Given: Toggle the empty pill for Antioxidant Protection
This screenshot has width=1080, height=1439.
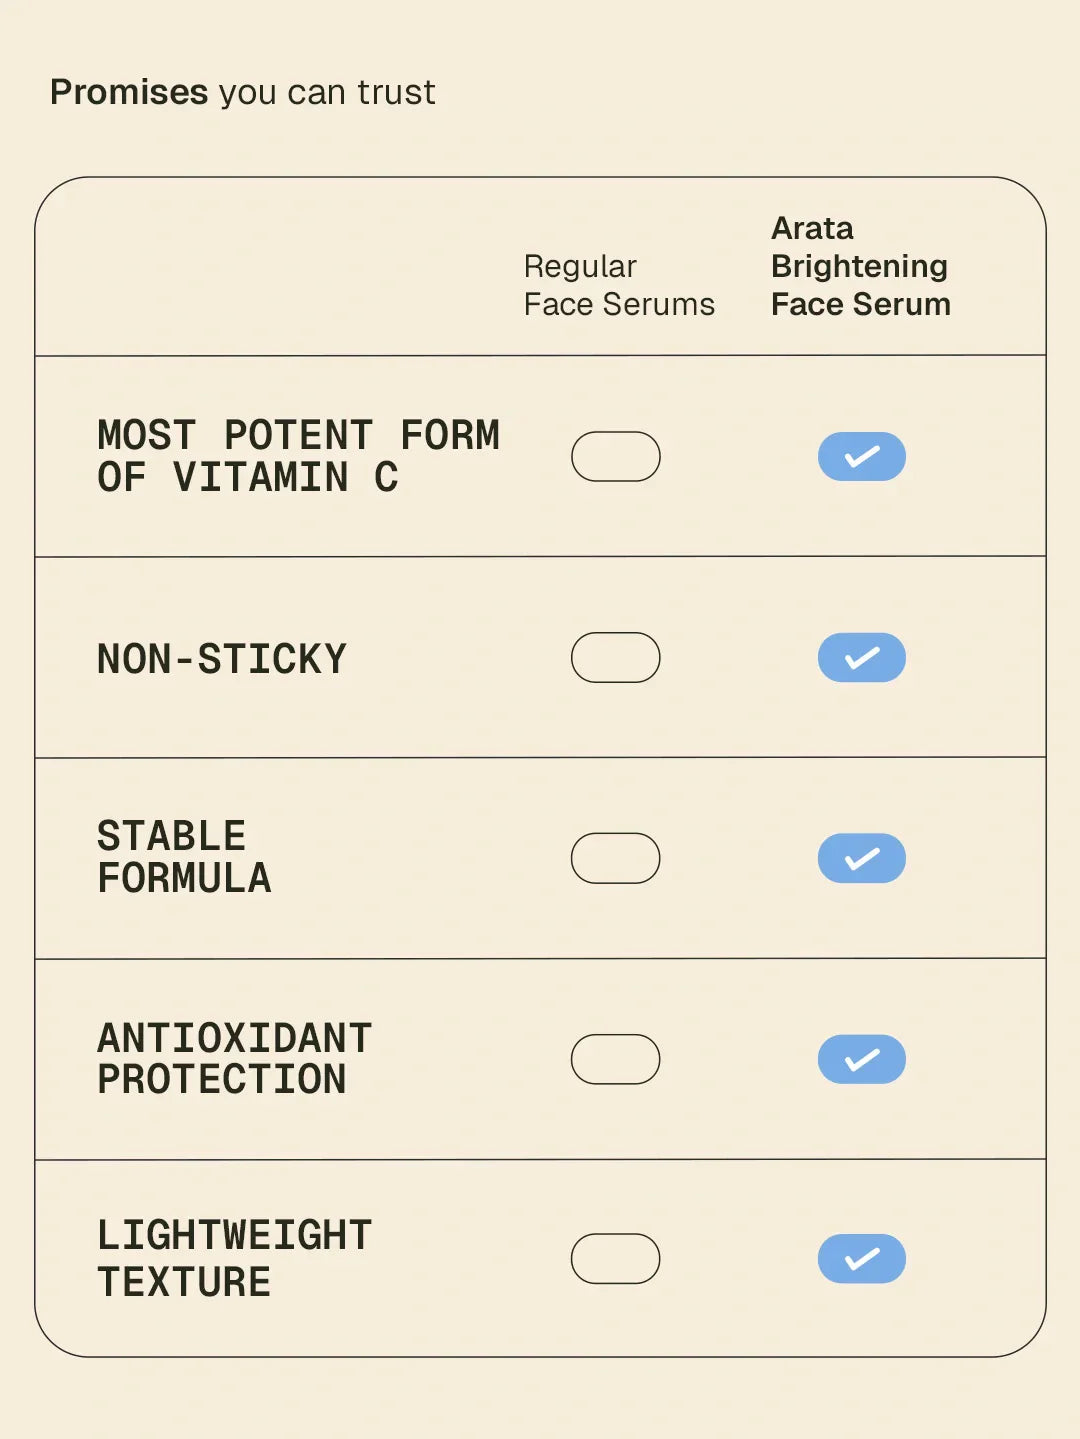Looking at the screenshot, I should [616, 1059].
